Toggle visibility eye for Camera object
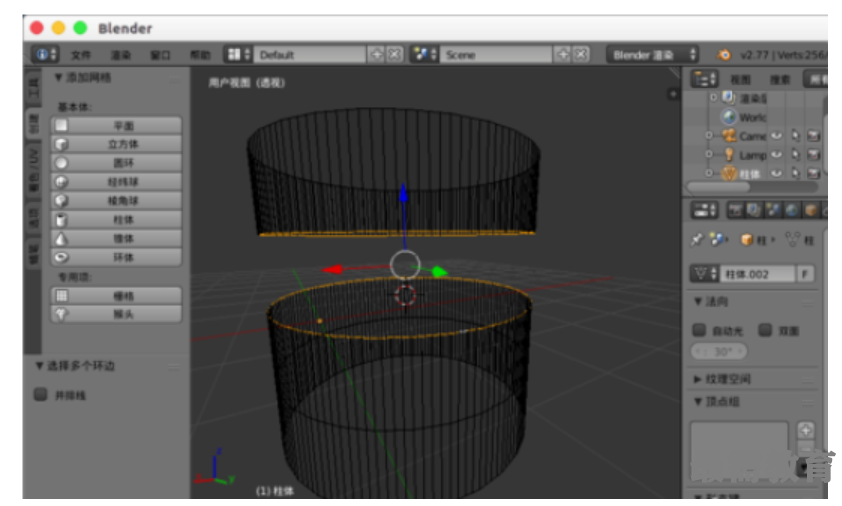This screenshot has width=842, height=506. [776, 136]
